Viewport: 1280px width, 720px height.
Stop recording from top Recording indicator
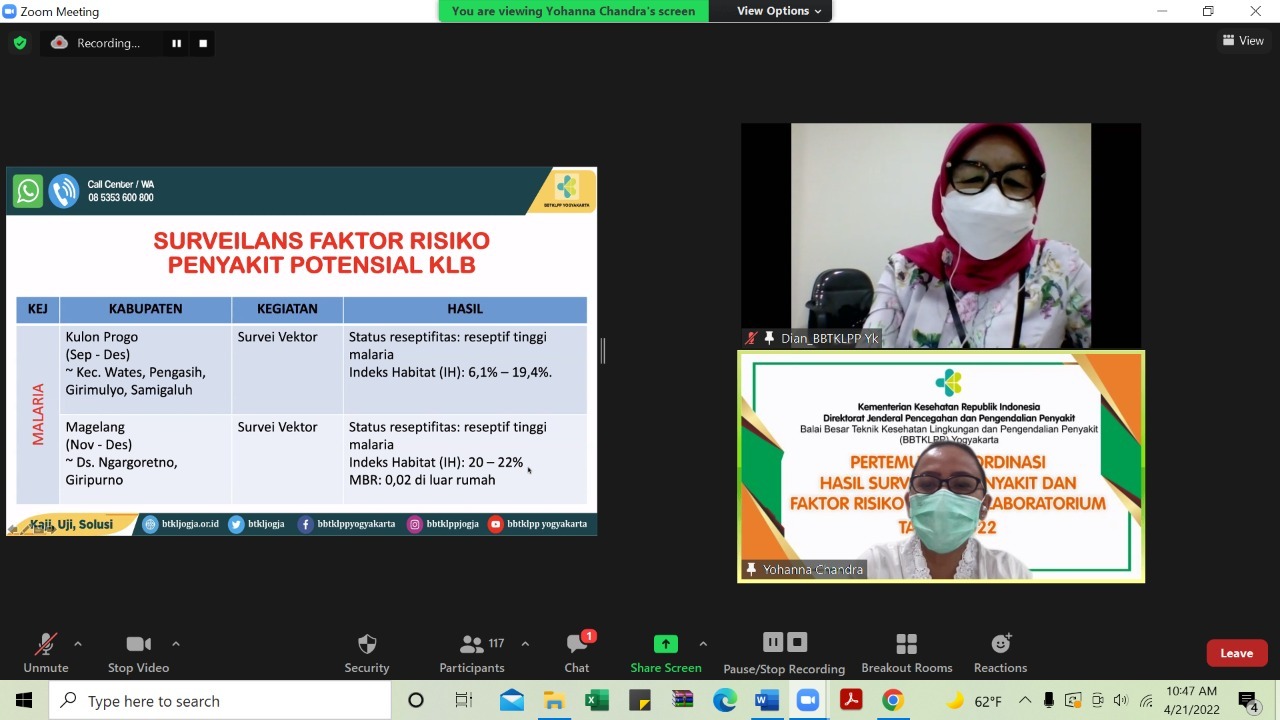click(x=203, y=43)
